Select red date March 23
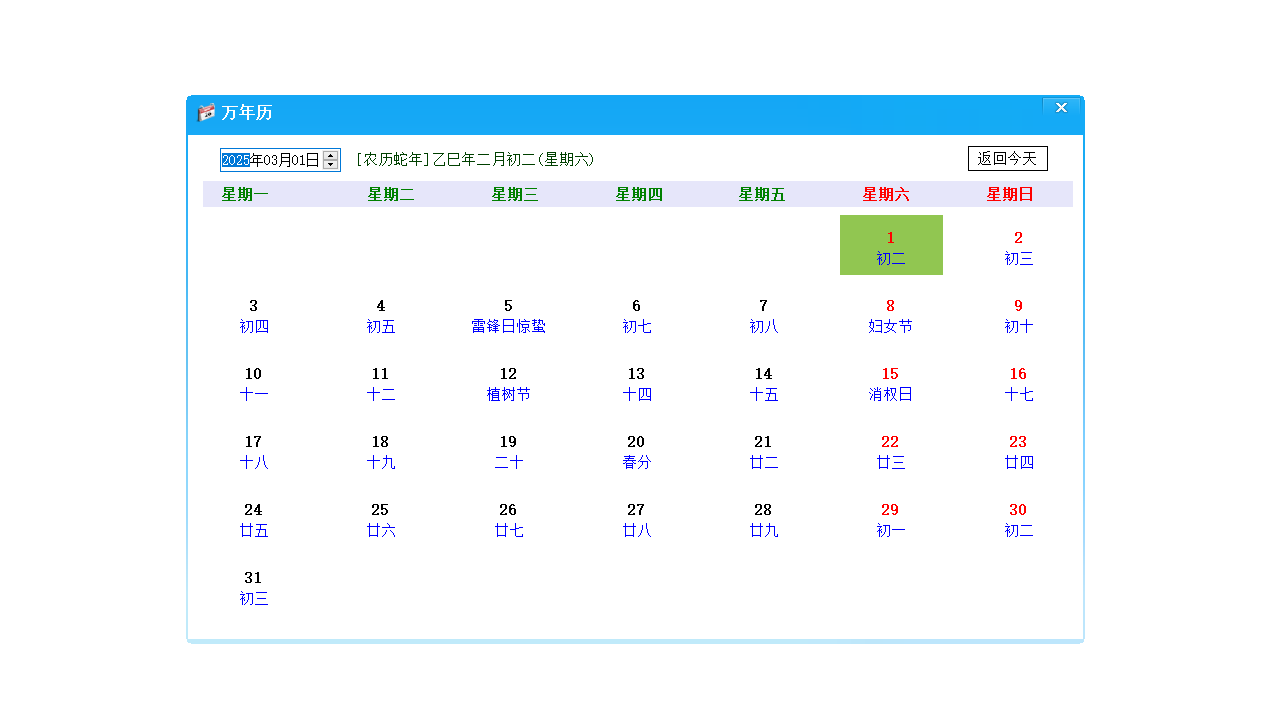 click(1017, 452)
